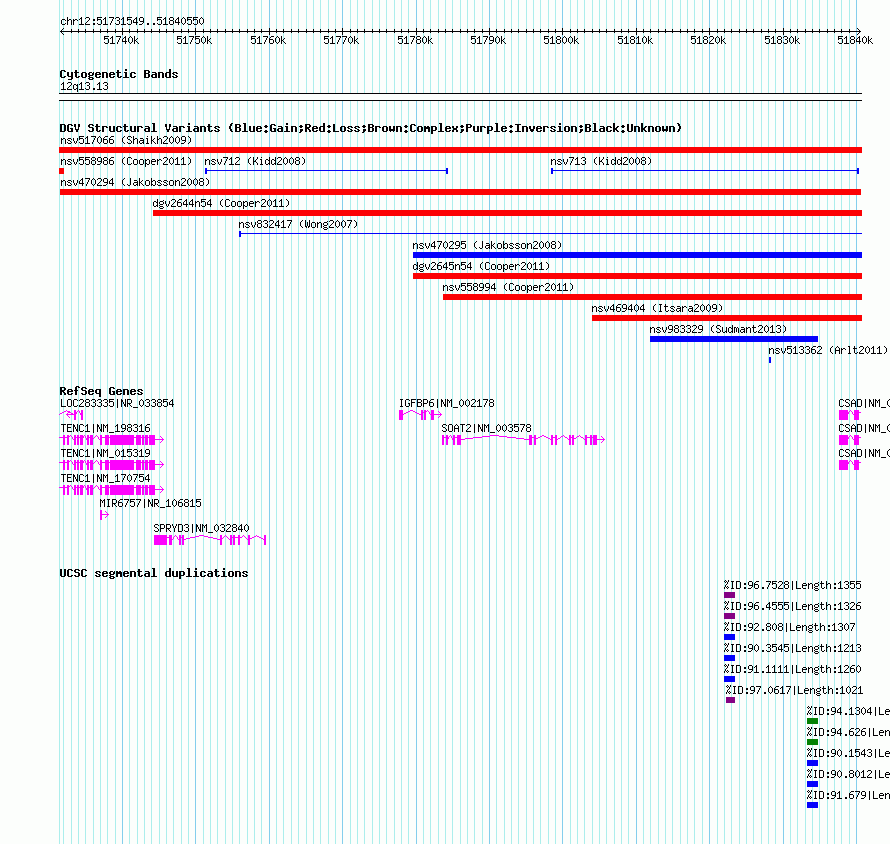Select the TENC1|NM_198316 gene glyph
This screenshot has height=844, width=890.
112,440
